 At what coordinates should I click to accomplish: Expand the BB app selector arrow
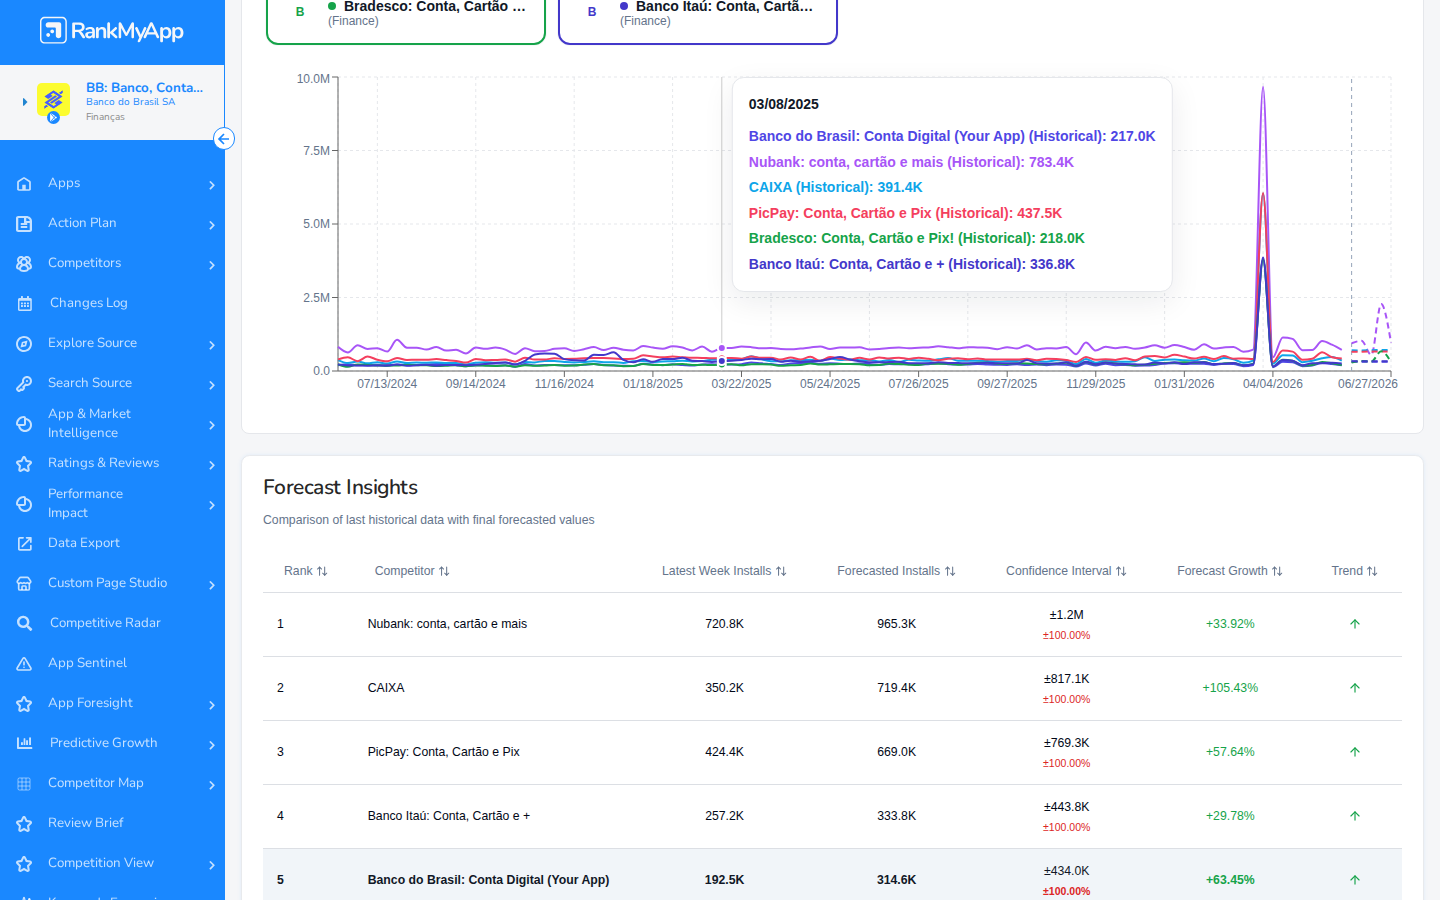(24, 102)
